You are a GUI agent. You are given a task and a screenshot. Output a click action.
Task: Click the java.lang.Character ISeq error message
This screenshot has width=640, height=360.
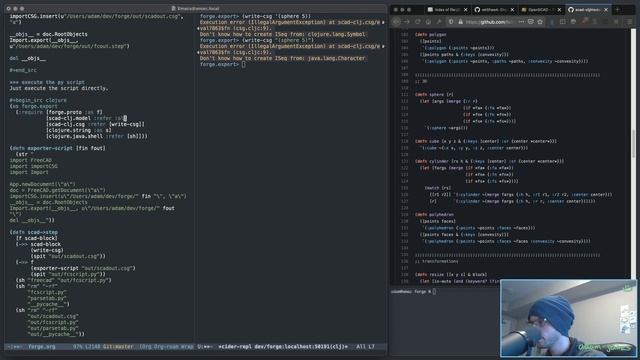283,58
